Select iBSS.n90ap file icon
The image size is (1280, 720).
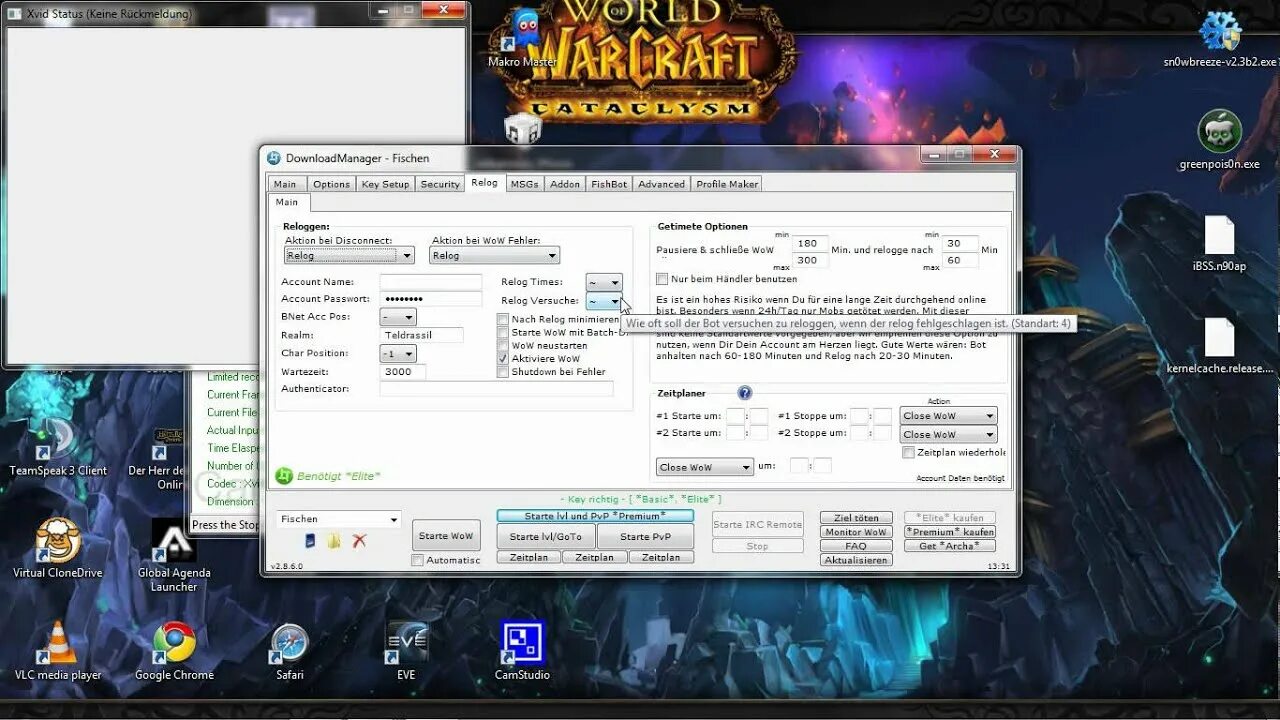1220,243
